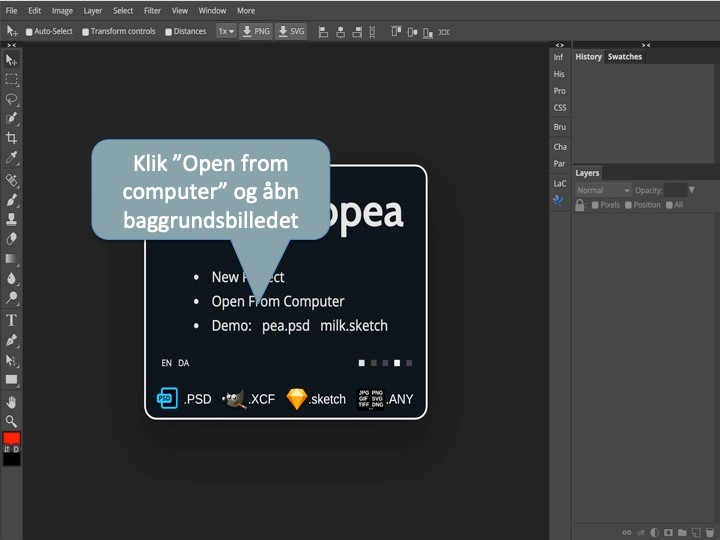Collapse the left toolbar with the >< arrows
This screenshot has height=540, width=720.
(x=11, y=45)
